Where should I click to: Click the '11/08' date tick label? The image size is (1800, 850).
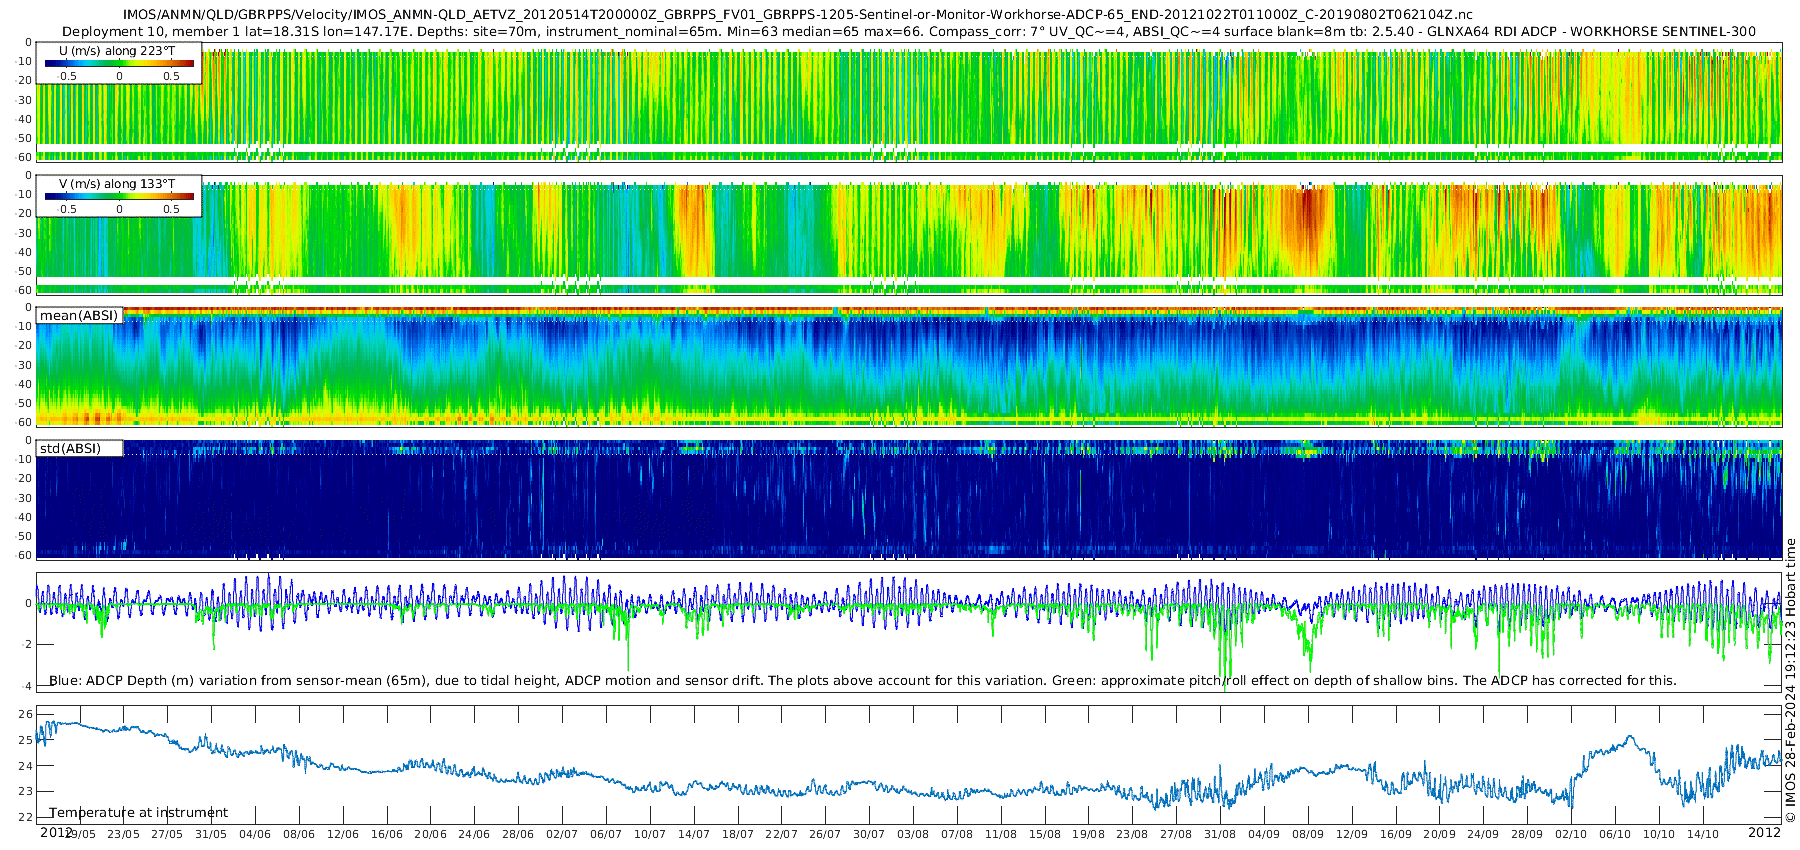pyautogui.click(x=1001, y=834)
